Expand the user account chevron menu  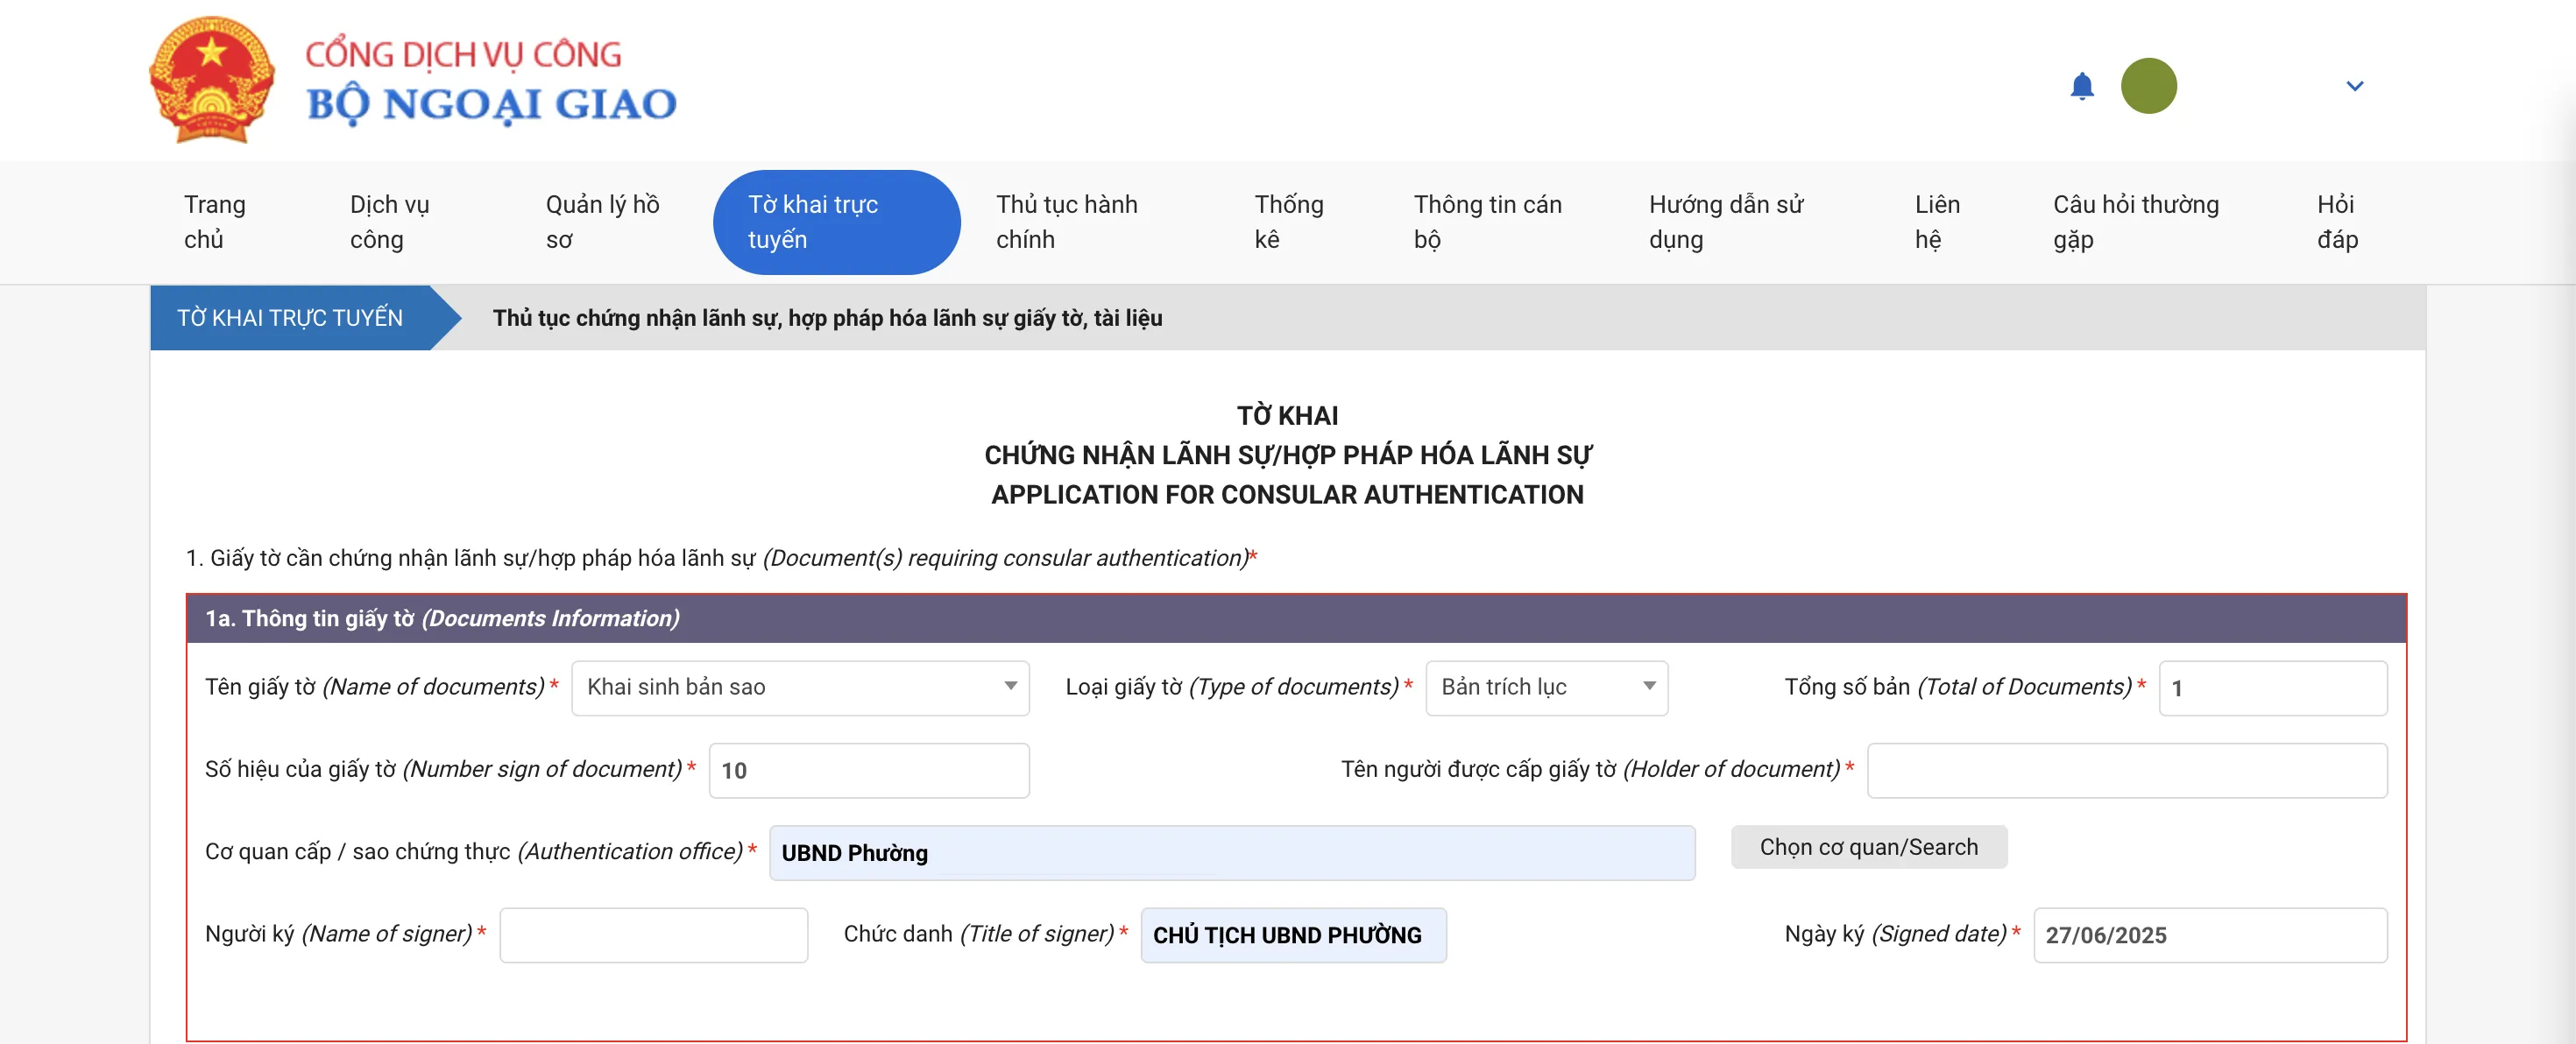2354,86
